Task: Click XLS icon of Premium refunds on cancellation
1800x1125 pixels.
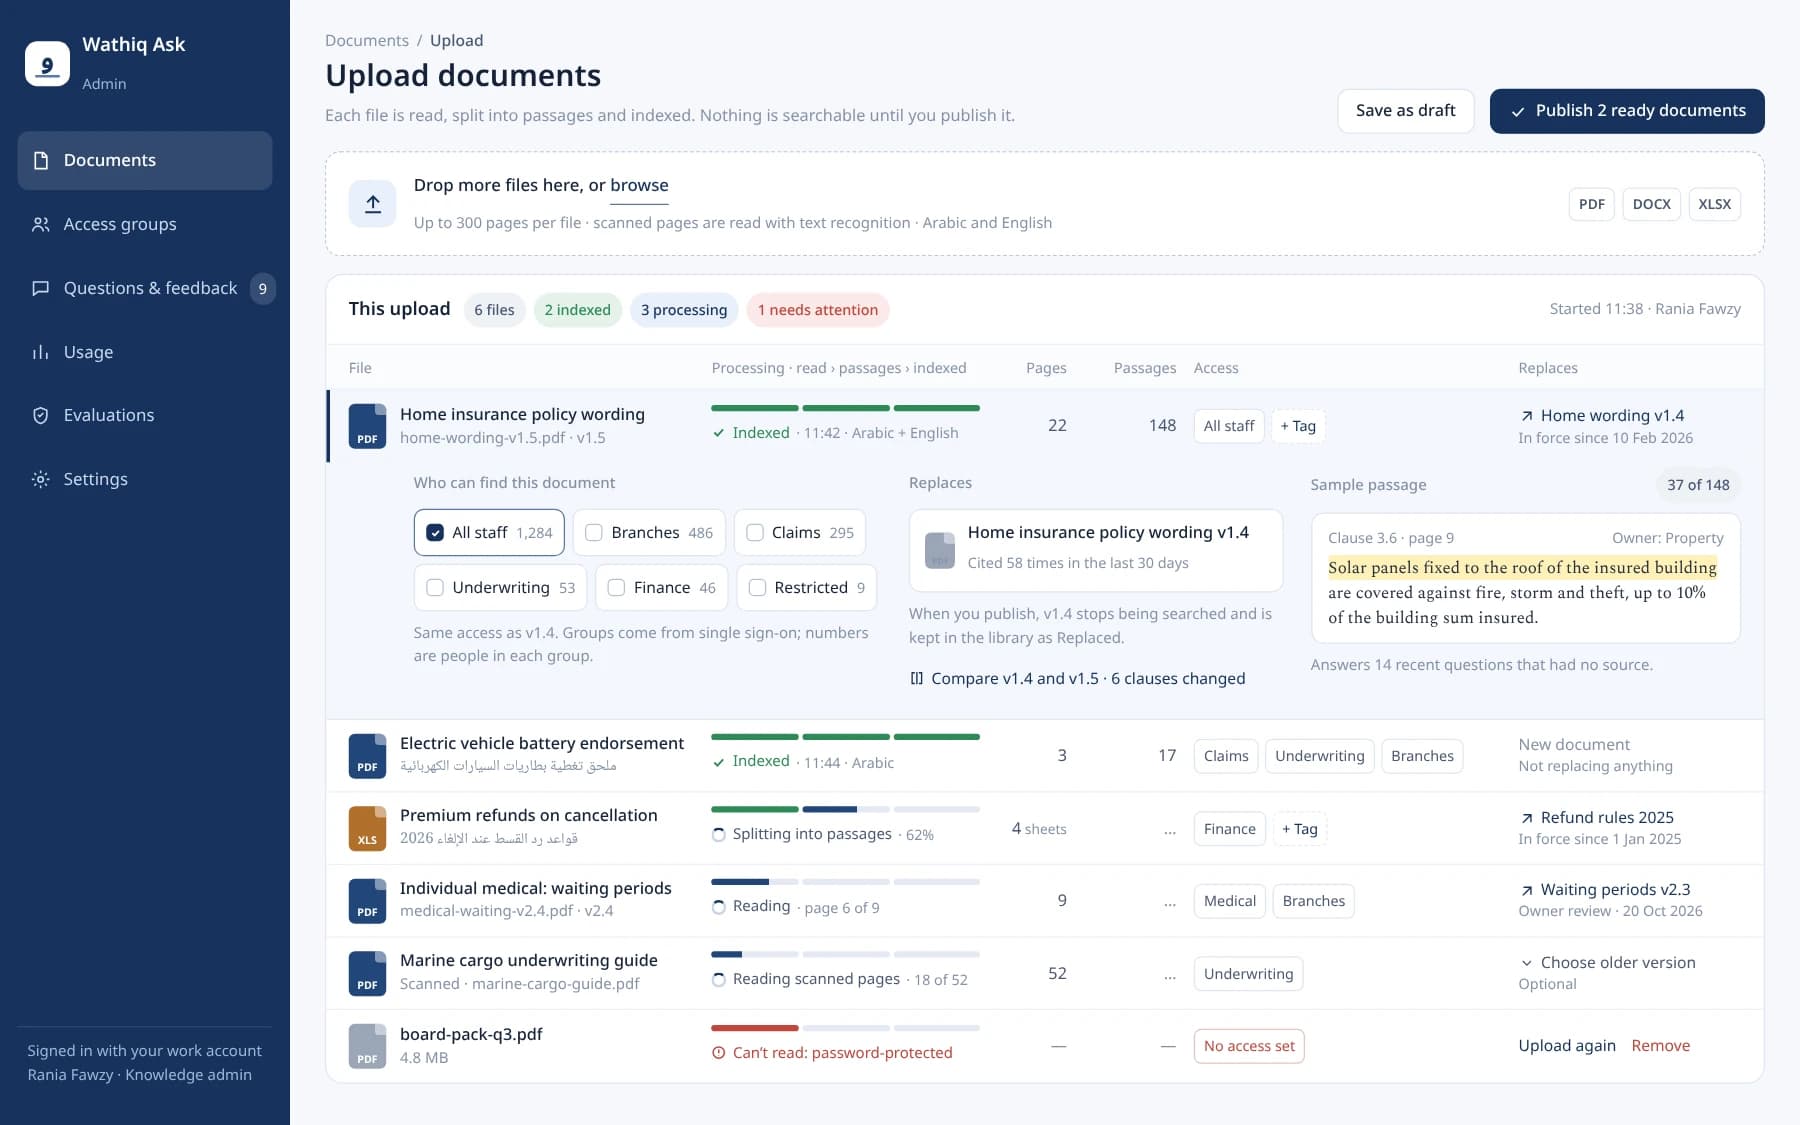Action: (x=367, y=828)
